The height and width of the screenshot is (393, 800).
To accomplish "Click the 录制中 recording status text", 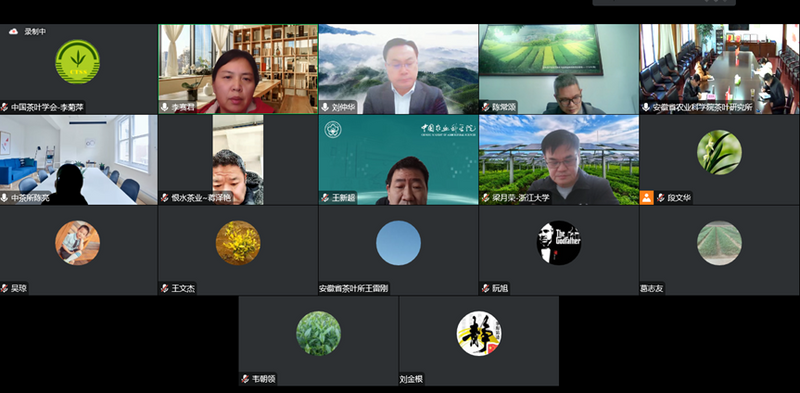I will pos(35,32).
